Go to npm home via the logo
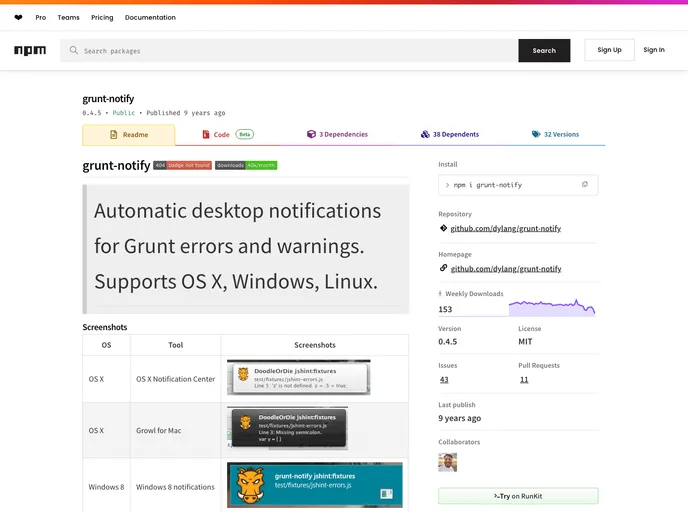 tap(30, 50)
